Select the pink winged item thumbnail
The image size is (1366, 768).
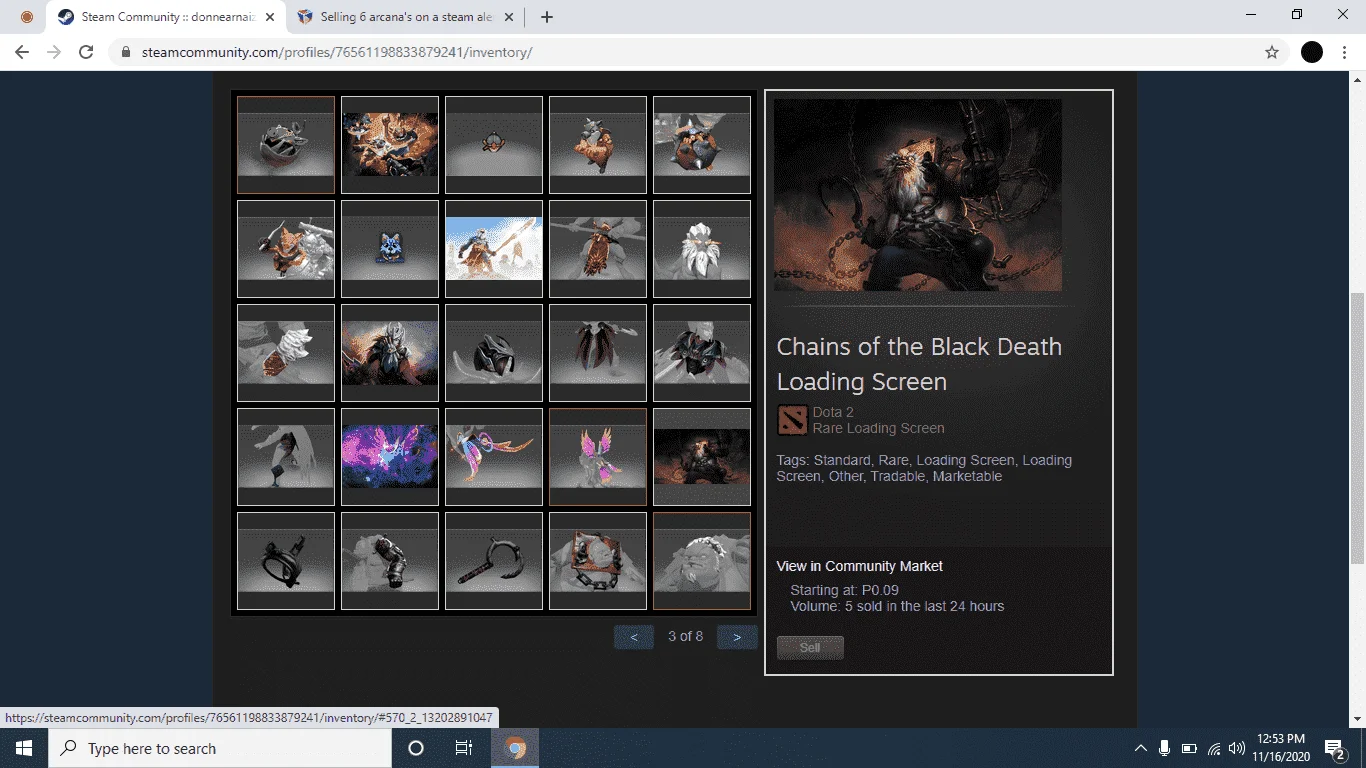pos(598,457)
